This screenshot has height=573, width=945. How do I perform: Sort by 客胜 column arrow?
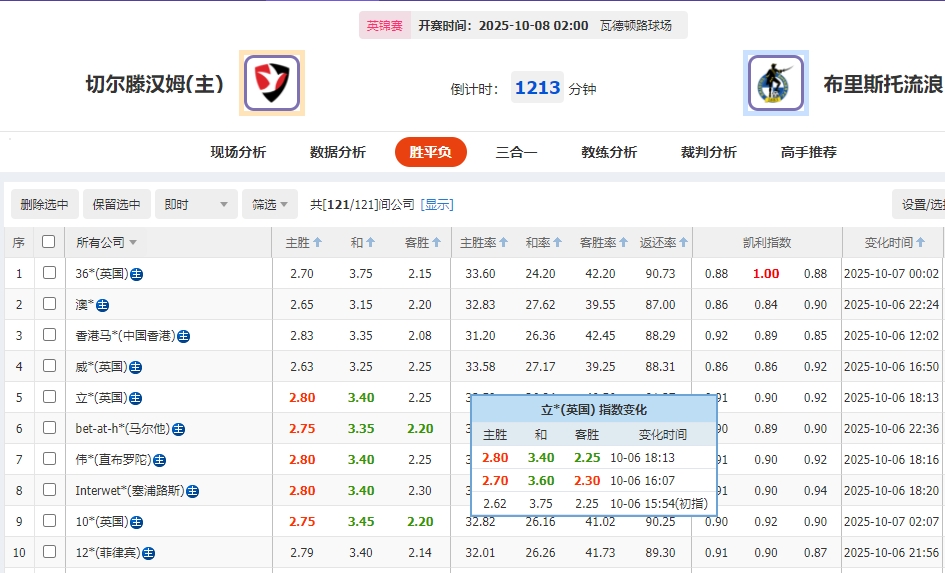(x=436, y=242)
